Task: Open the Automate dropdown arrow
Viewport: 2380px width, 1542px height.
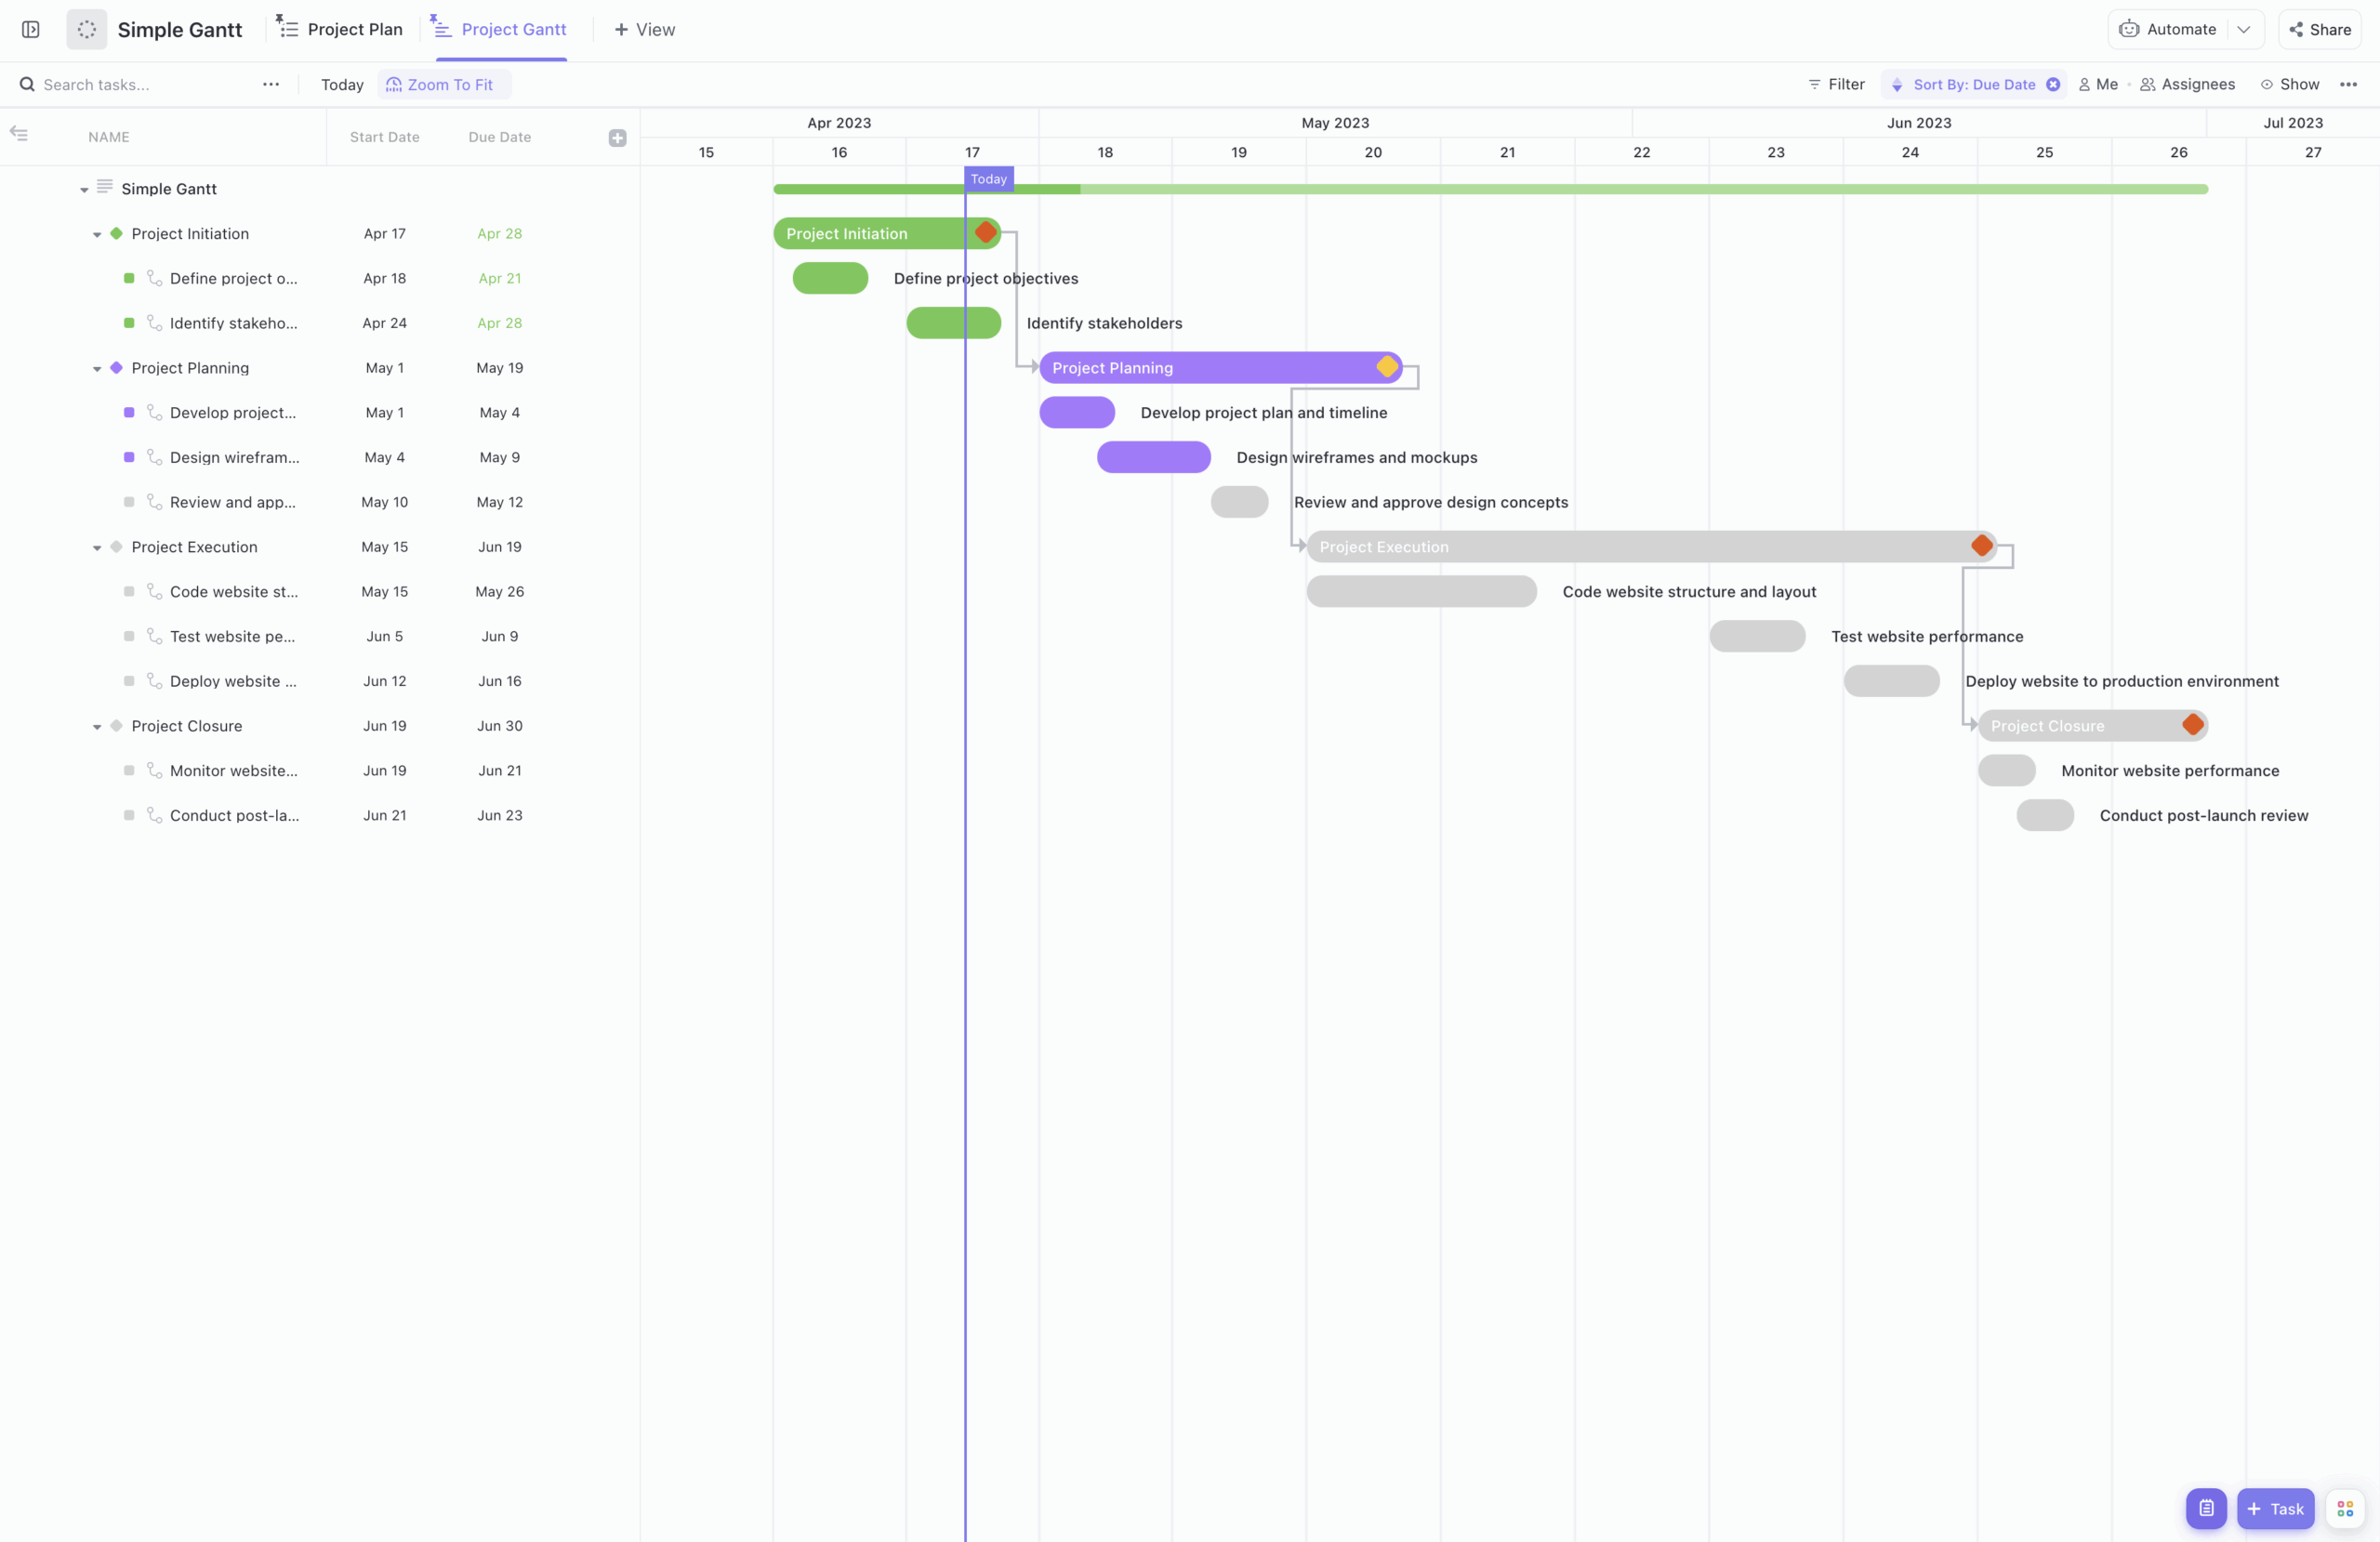Action: [2246, 29]
